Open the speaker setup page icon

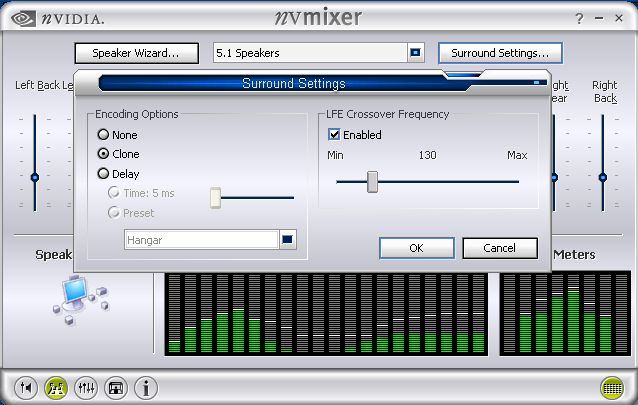56,388
